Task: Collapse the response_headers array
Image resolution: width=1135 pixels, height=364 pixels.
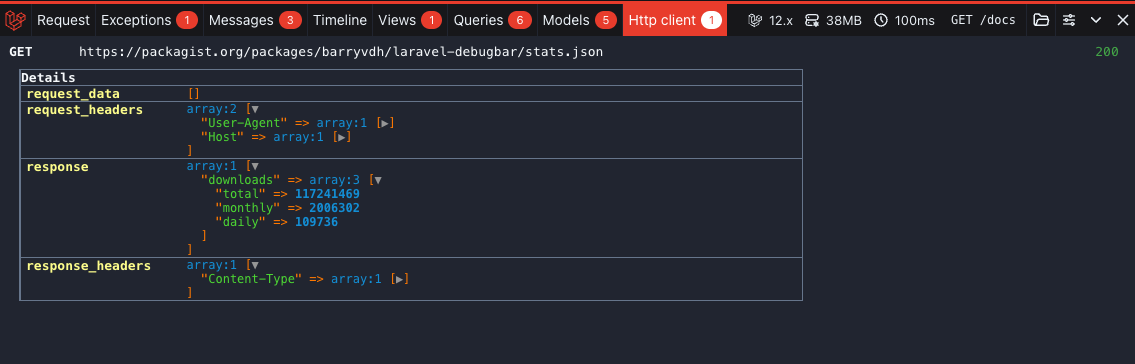Action: [255, 266]
